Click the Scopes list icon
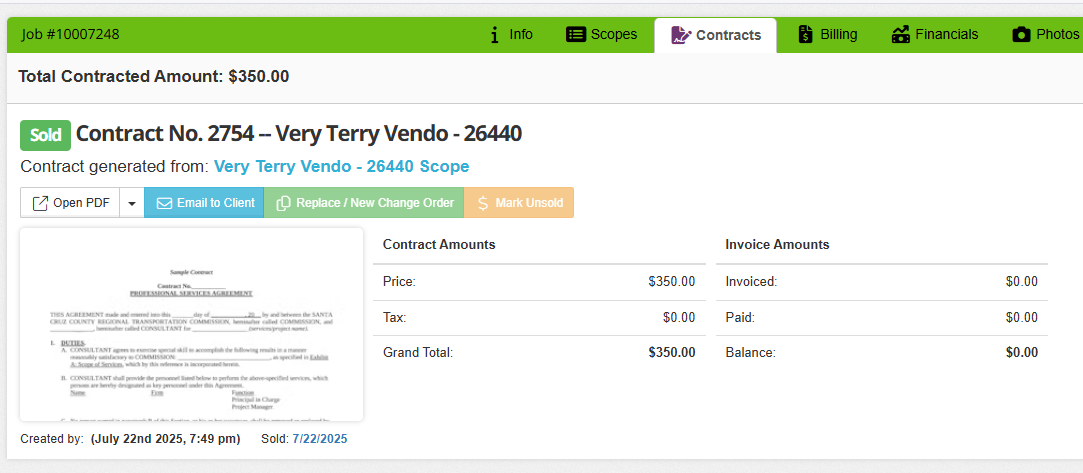 (576, 35)
